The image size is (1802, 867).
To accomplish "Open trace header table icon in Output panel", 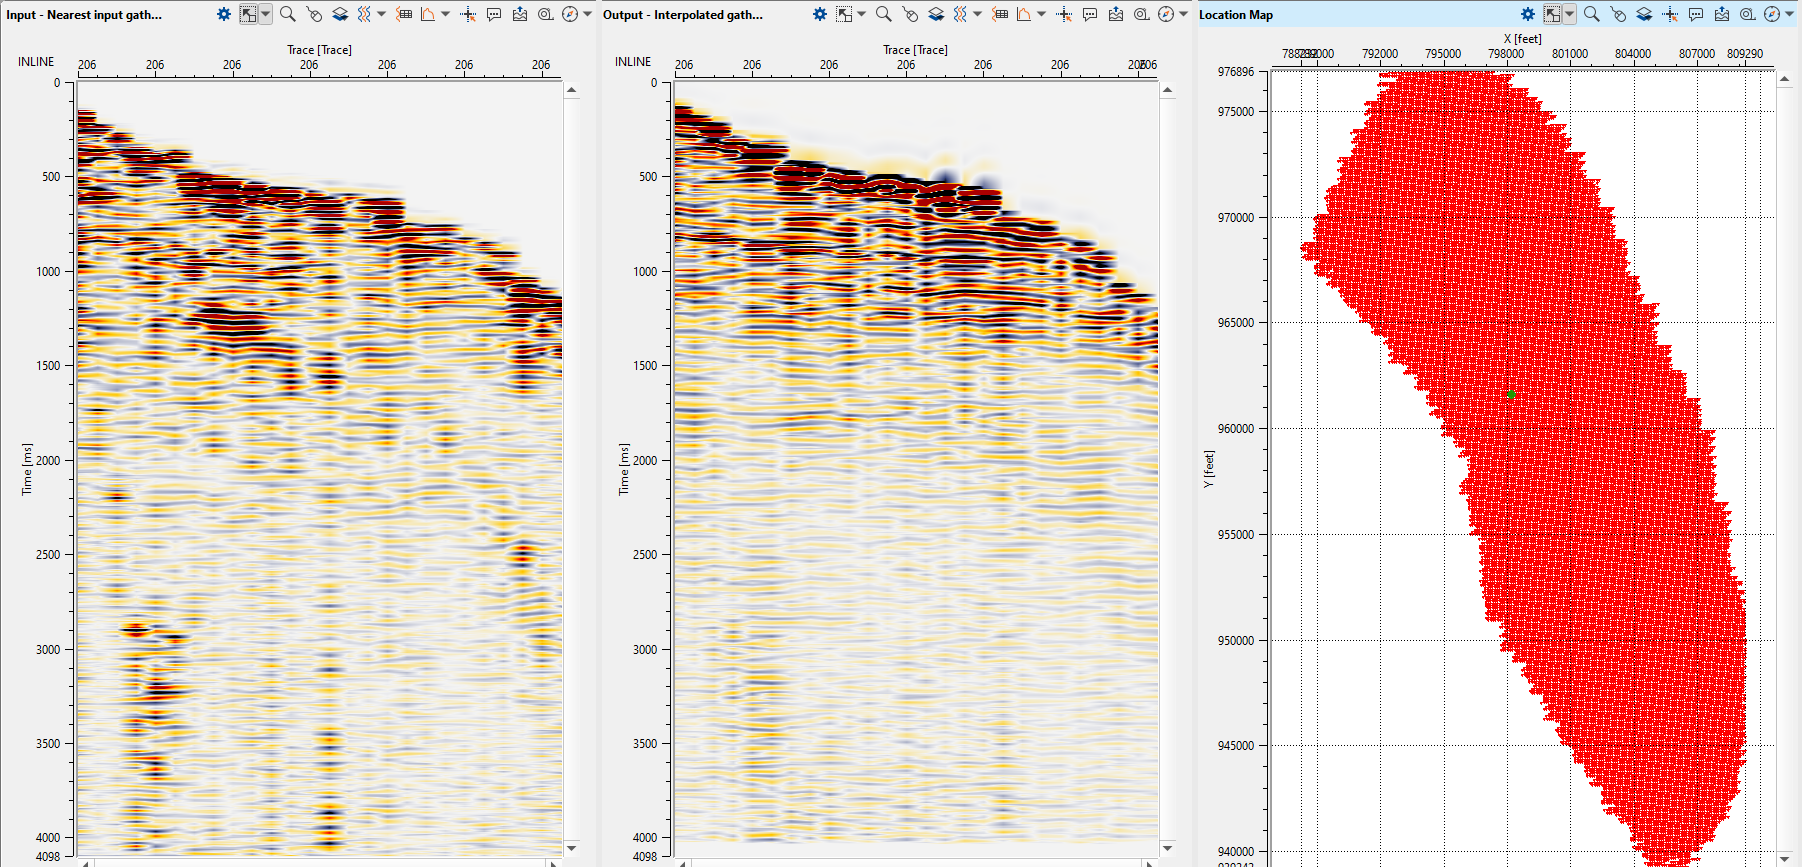I will (x=1000, y=14).
